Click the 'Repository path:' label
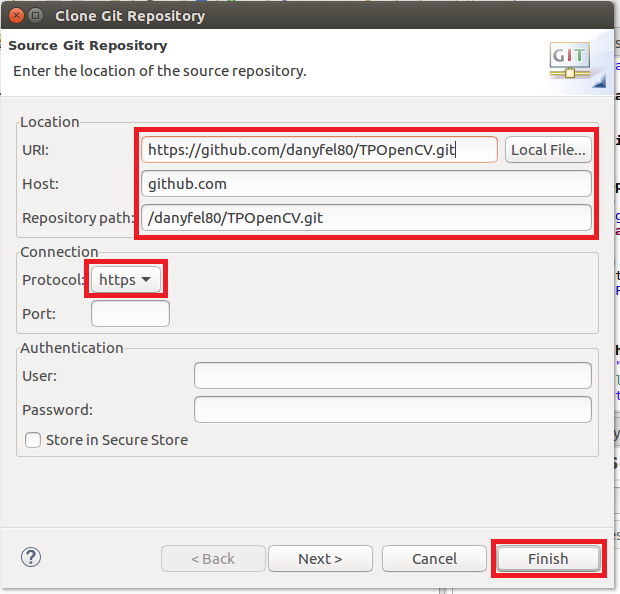620x594 pixels. pyautogui.click(x=78, y=218)
